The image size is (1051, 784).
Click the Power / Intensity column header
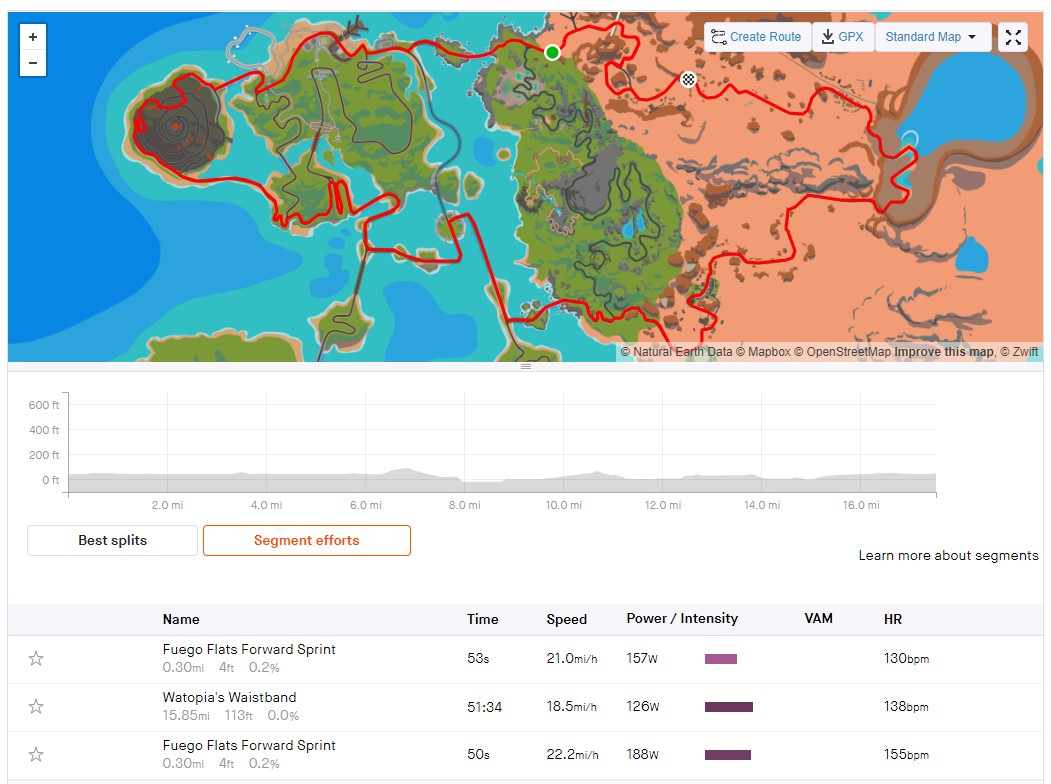coord(682,618)
